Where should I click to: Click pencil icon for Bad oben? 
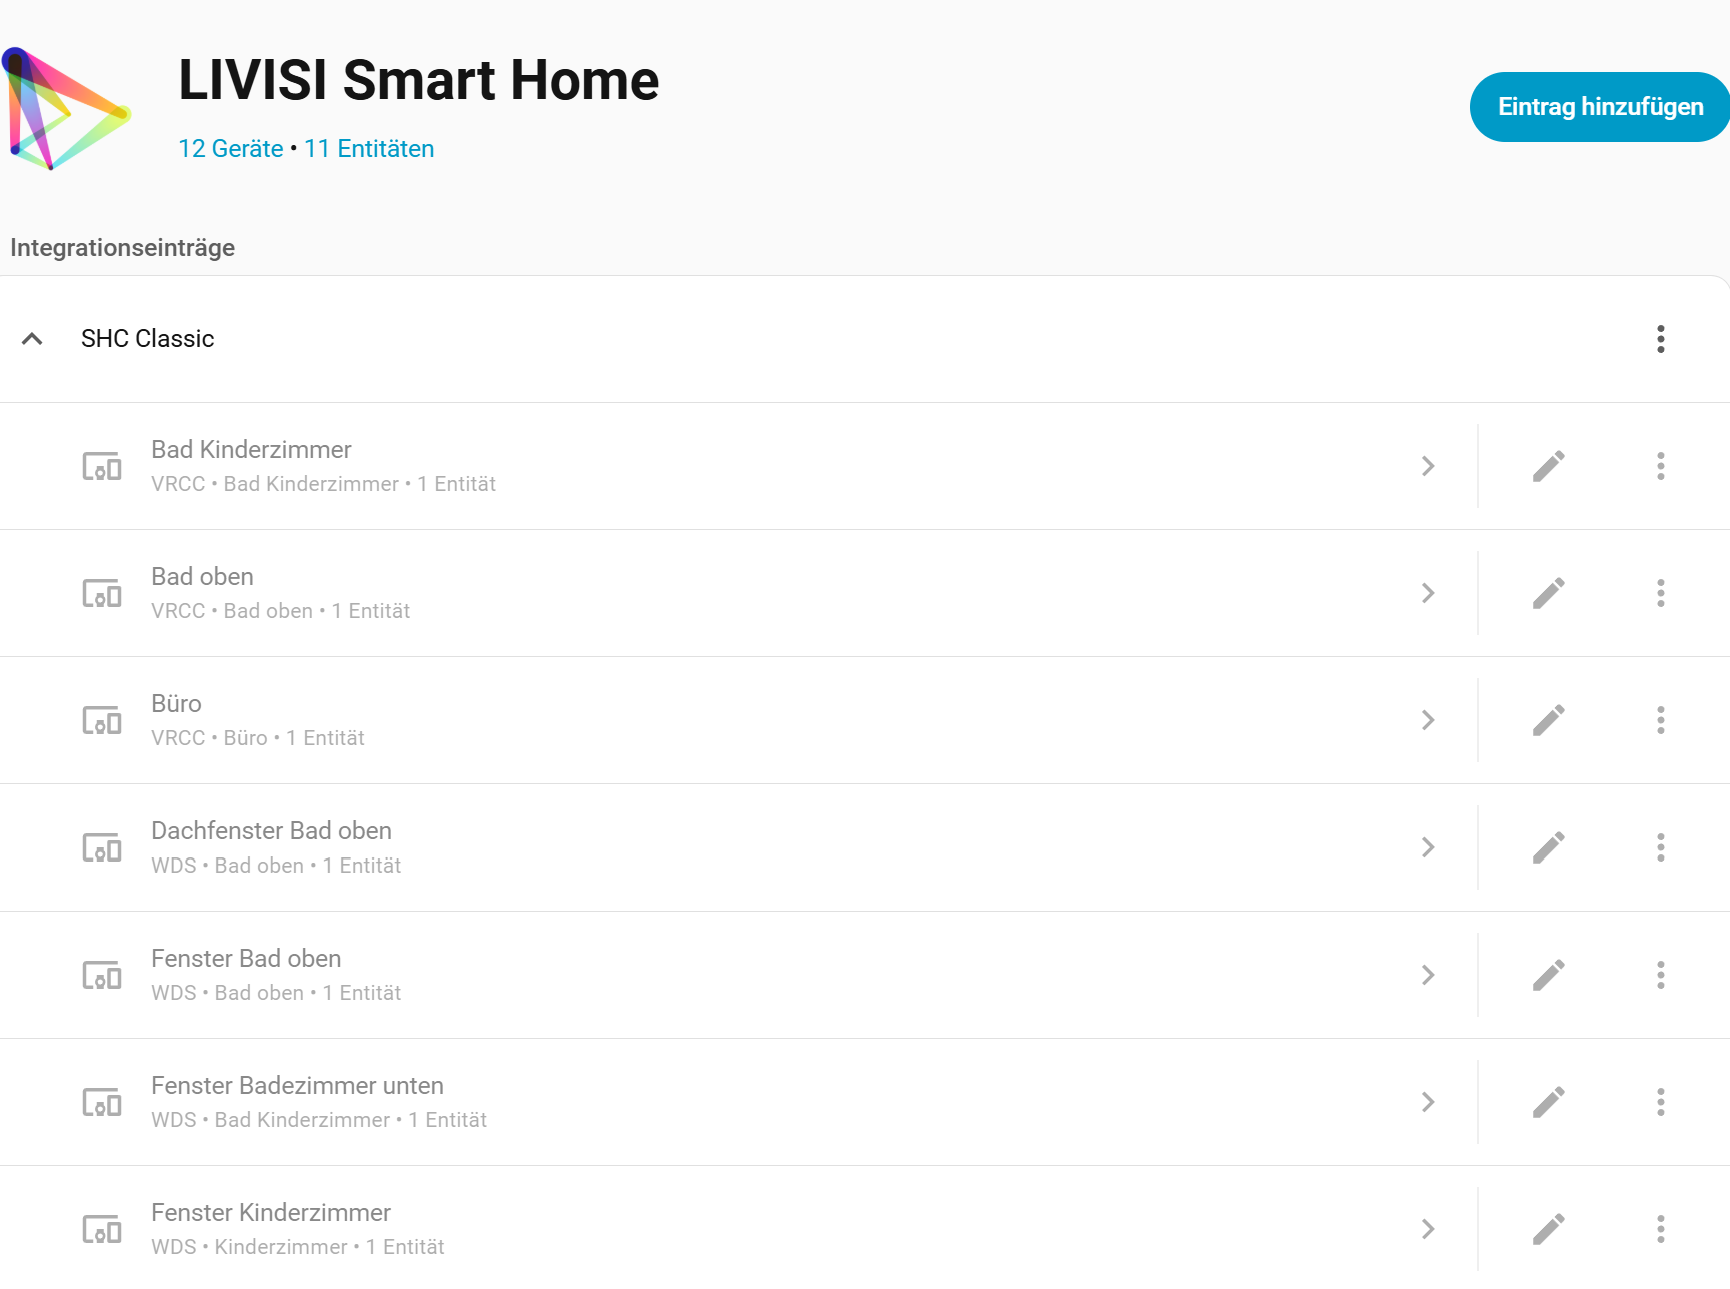[1548, 593]
